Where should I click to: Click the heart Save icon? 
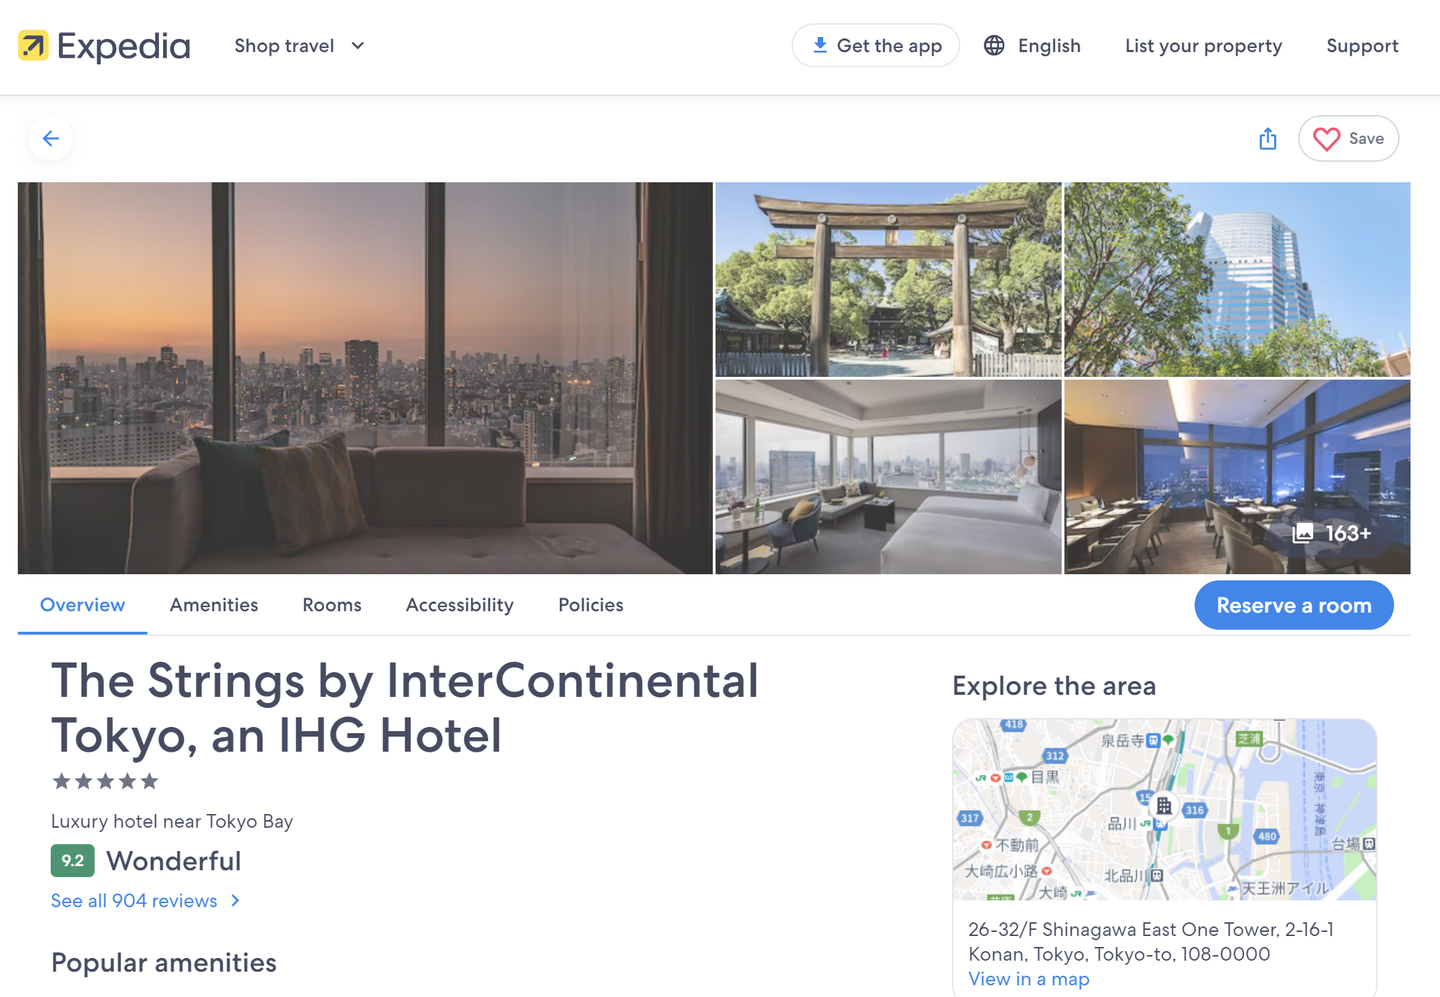click(1326, 139)
